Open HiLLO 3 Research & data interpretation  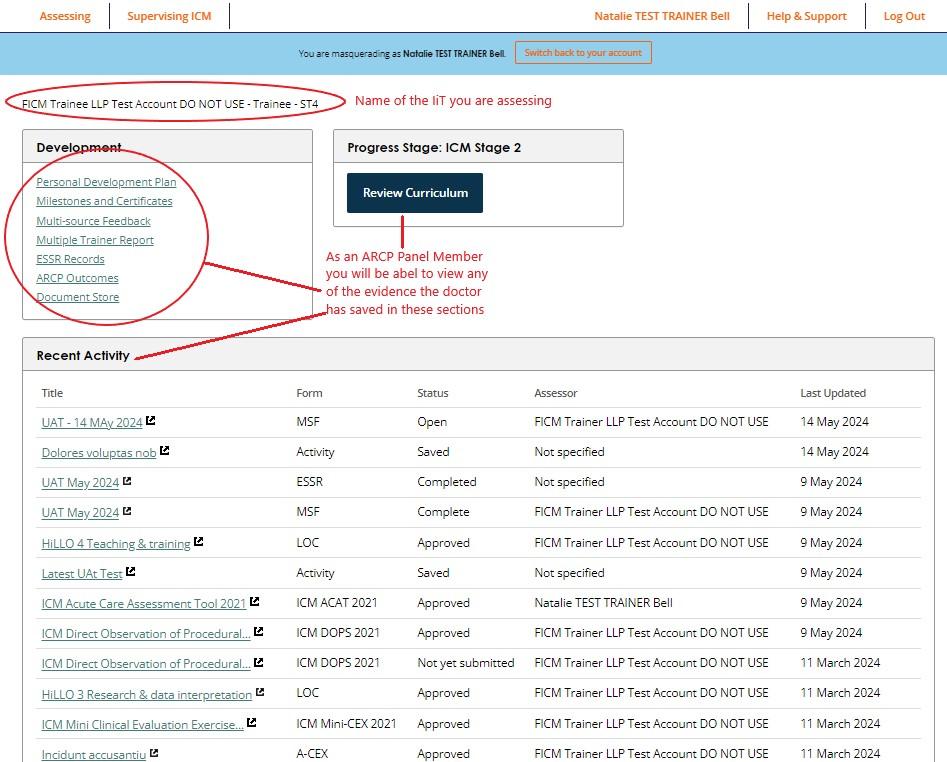pos(147,694)
